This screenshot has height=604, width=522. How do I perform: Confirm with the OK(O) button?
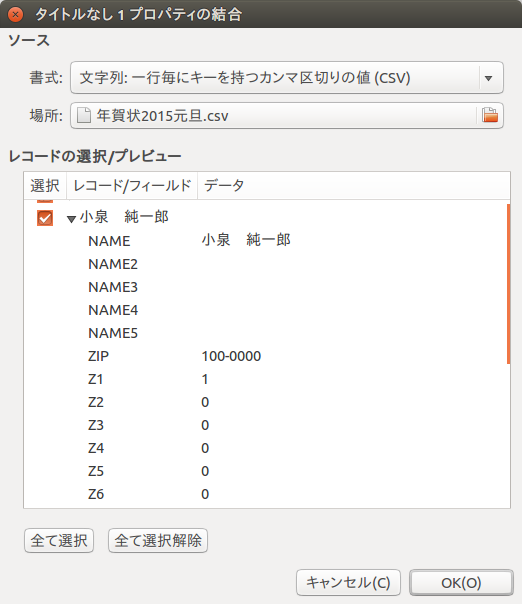461,582
